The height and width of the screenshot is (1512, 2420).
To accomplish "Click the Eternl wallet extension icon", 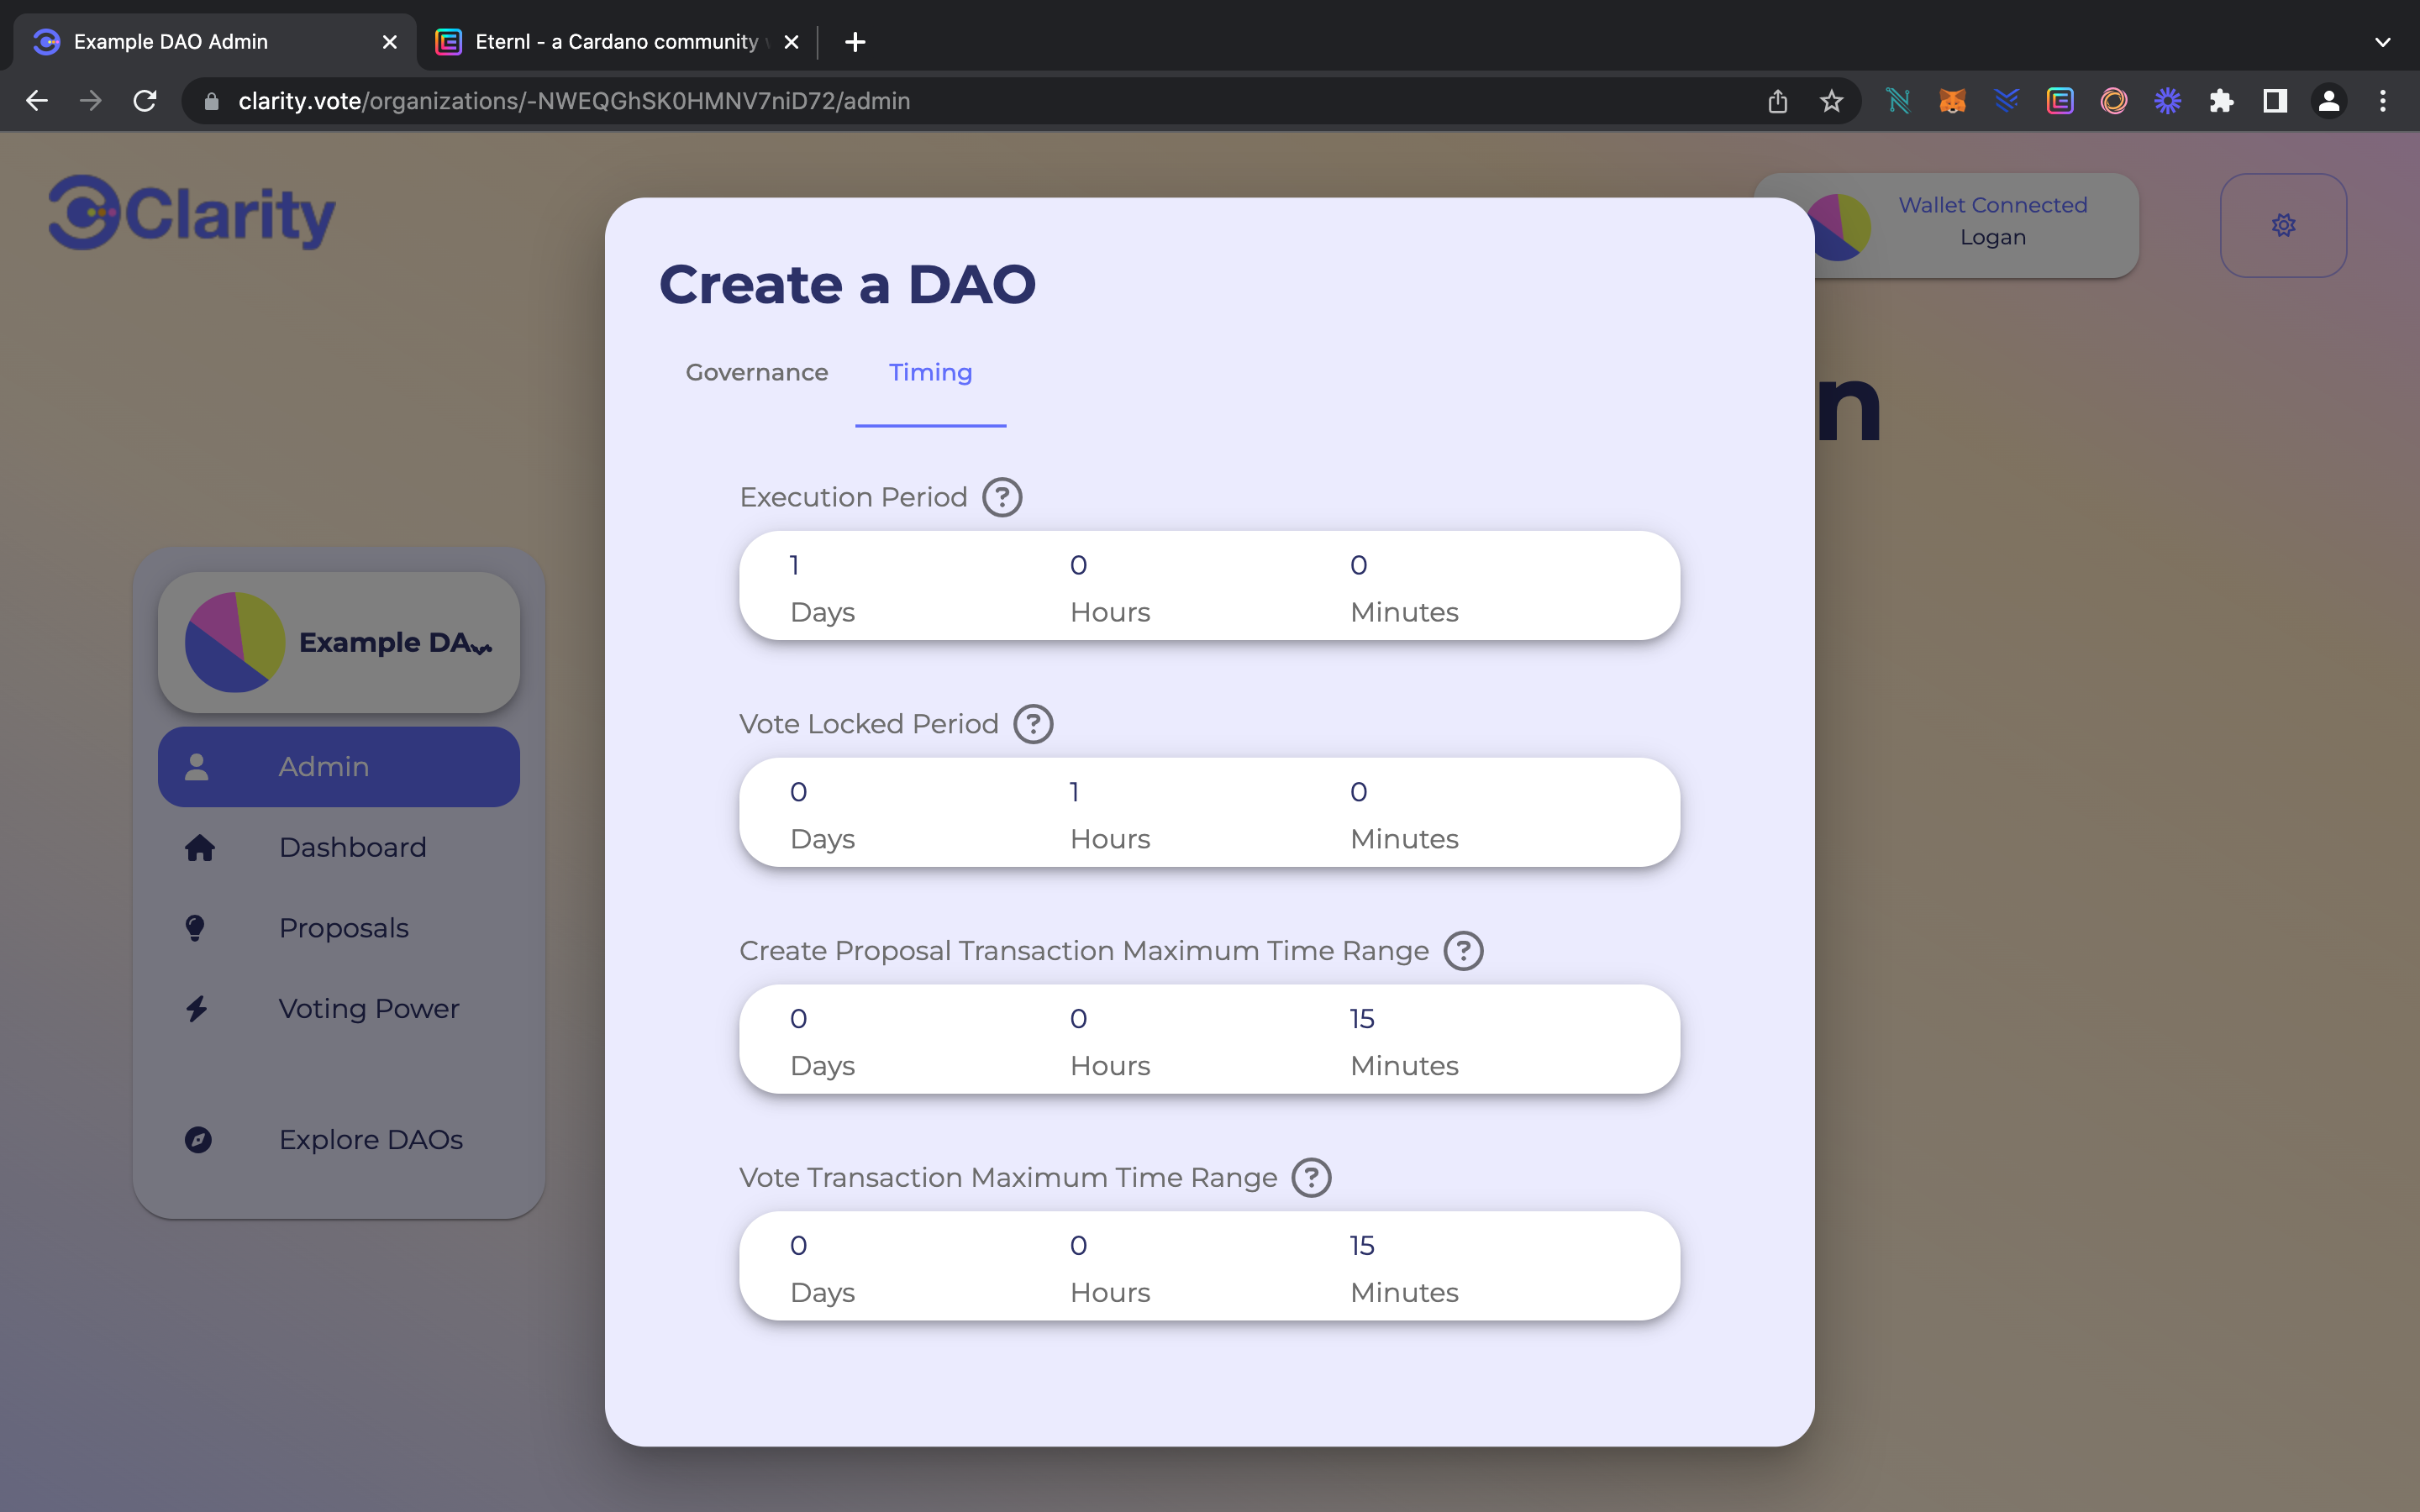I will tap(2060, 101).
